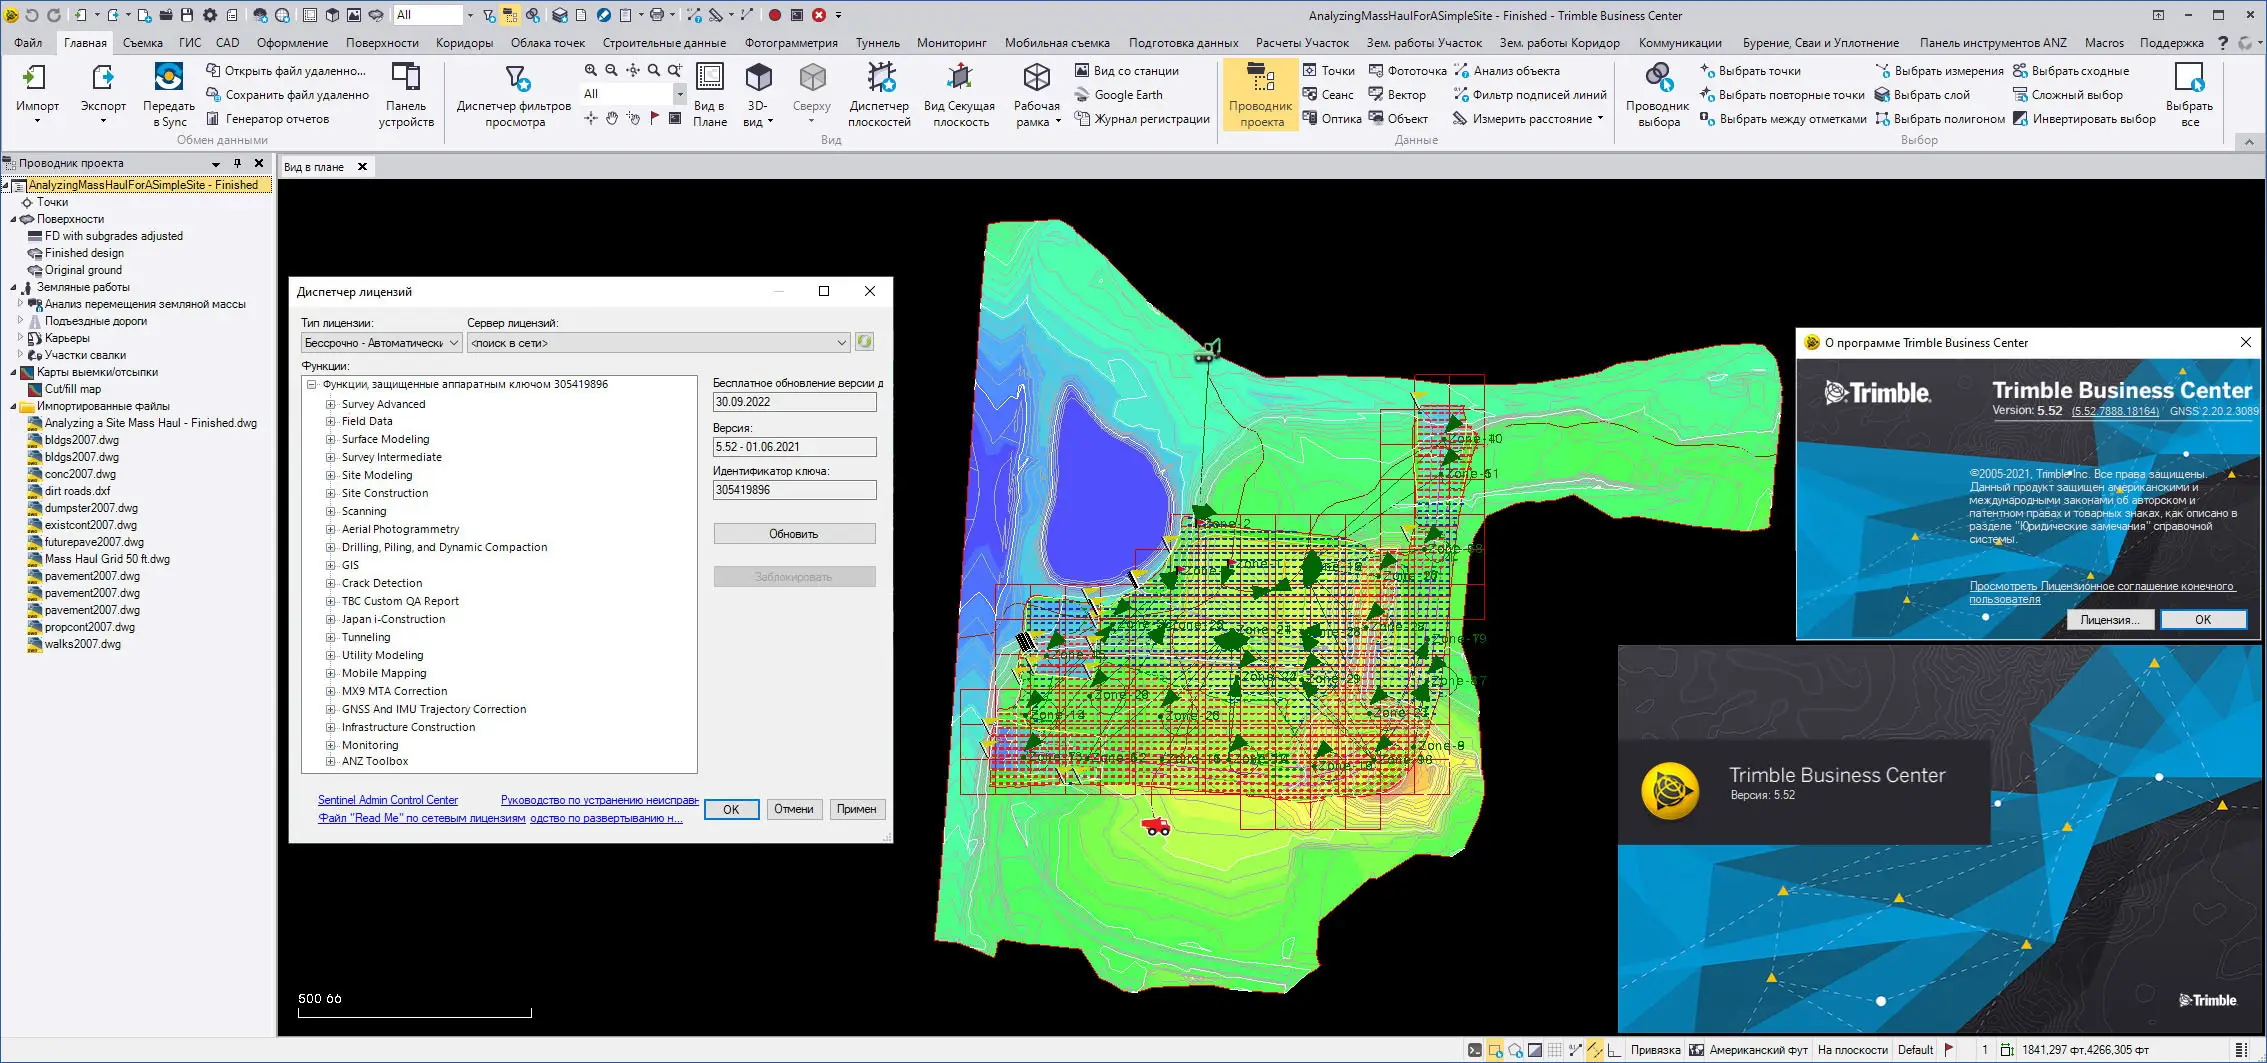This screenshot has width=2267, height=1063.
Task: Toggle snap mode in status bar
Action: tap(1655, 1050)
